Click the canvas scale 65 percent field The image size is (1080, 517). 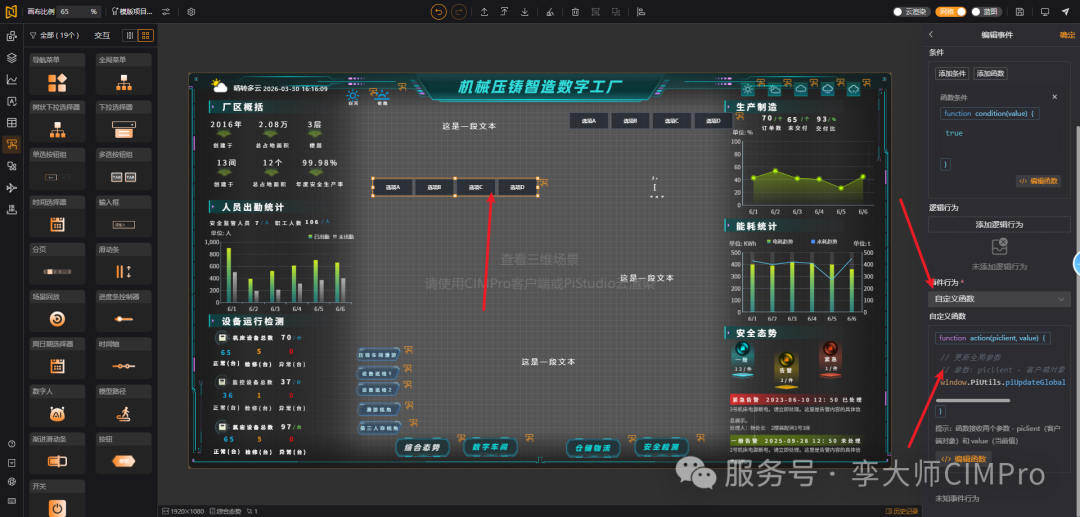point(78,12)
